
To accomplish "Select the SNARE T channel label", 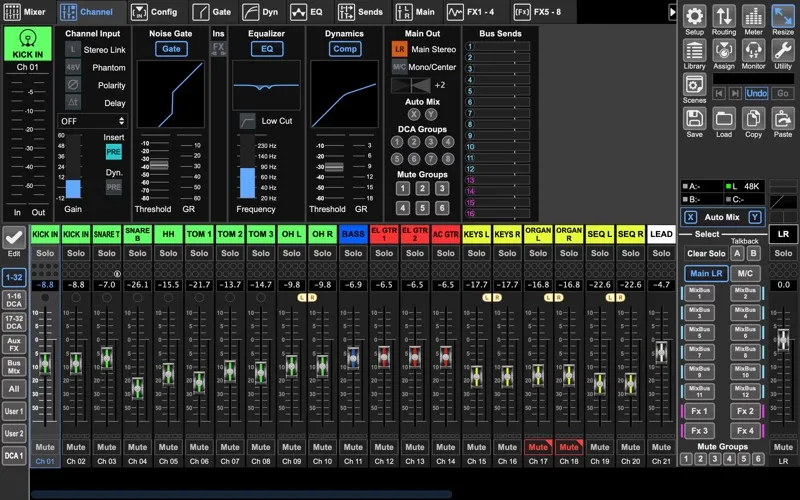I will (x=107, y=234).
